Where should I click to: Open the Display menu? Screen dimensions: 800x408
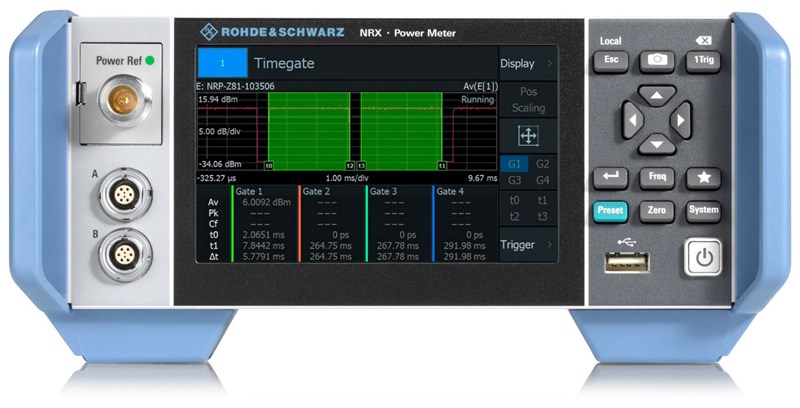click(528, 64)
